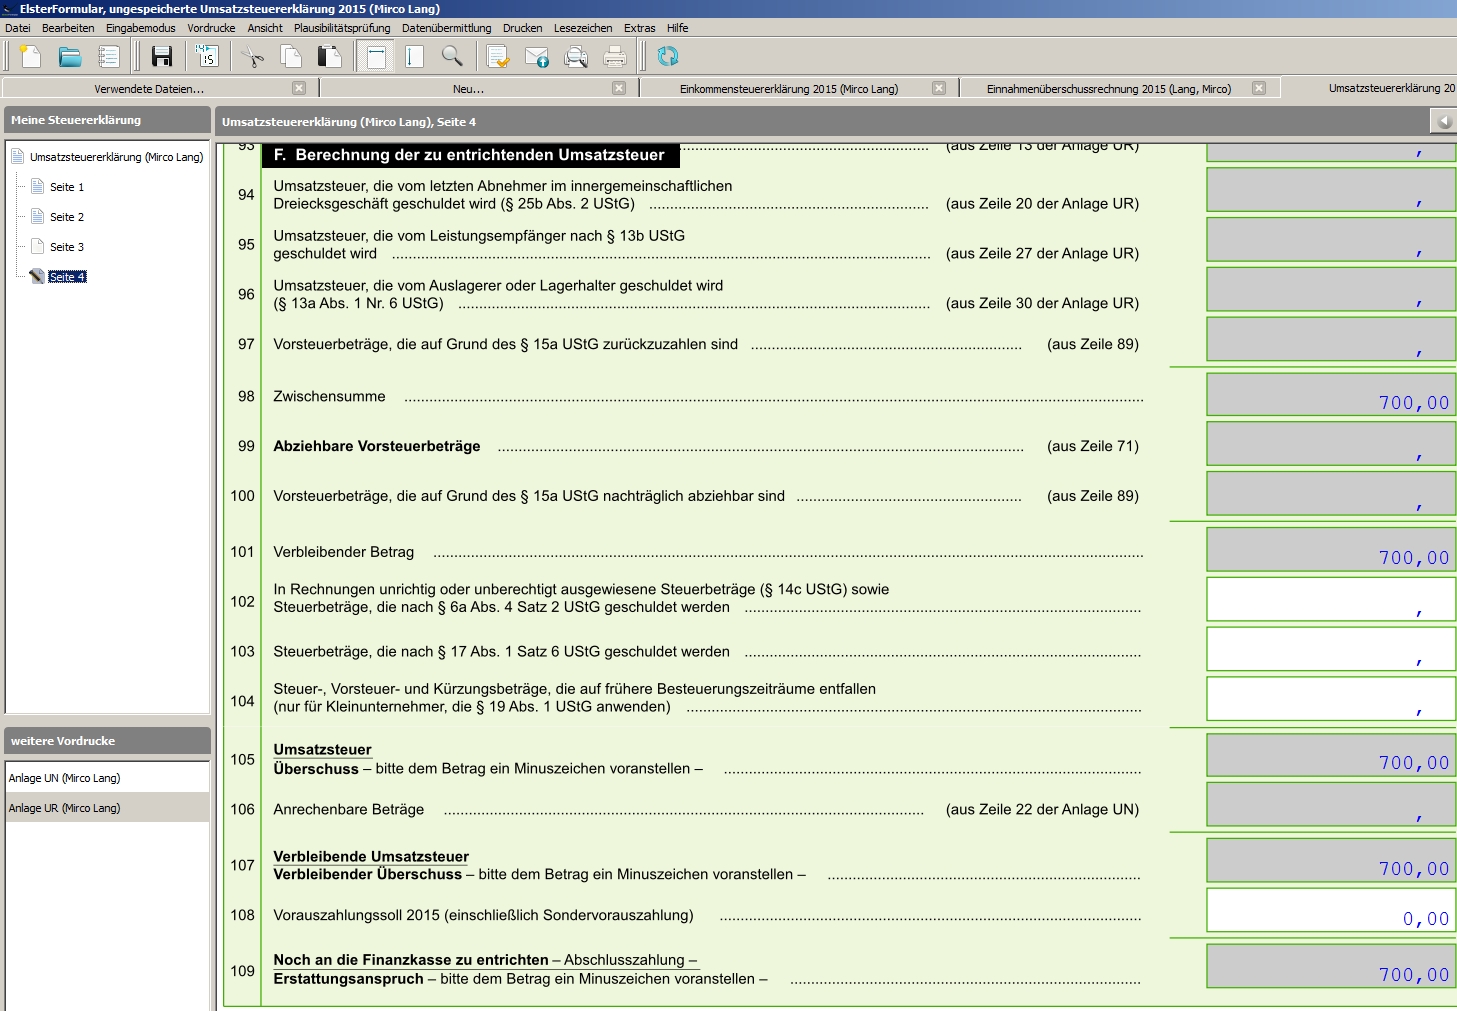The width and height of the screenshot is (1457, 1011).
Task: Open the Vordrucke menu
Action: [211, 28]
